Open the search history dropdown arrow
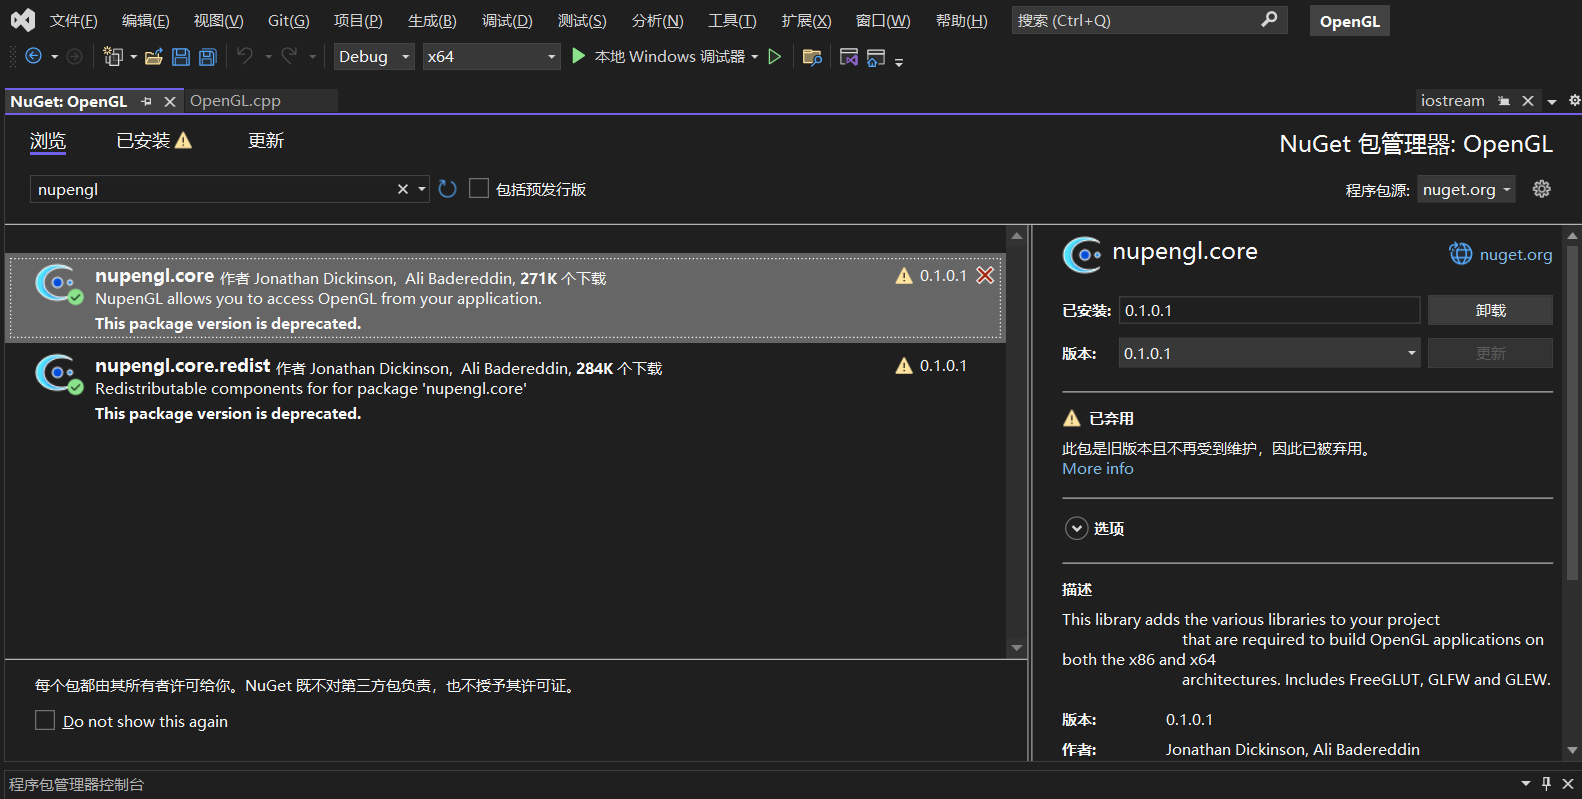 422,189
